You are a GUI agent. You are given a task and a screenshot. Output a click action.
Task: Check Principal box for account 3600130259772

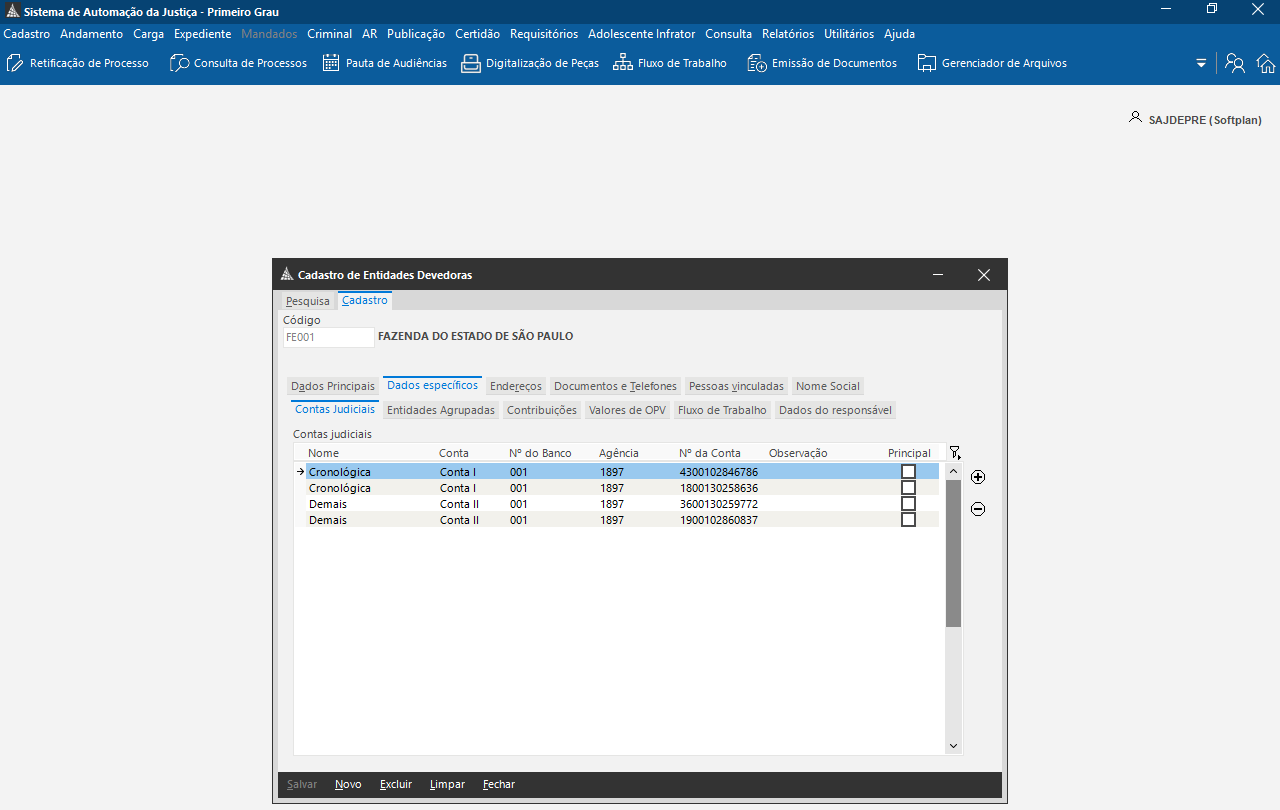[908, 504]
